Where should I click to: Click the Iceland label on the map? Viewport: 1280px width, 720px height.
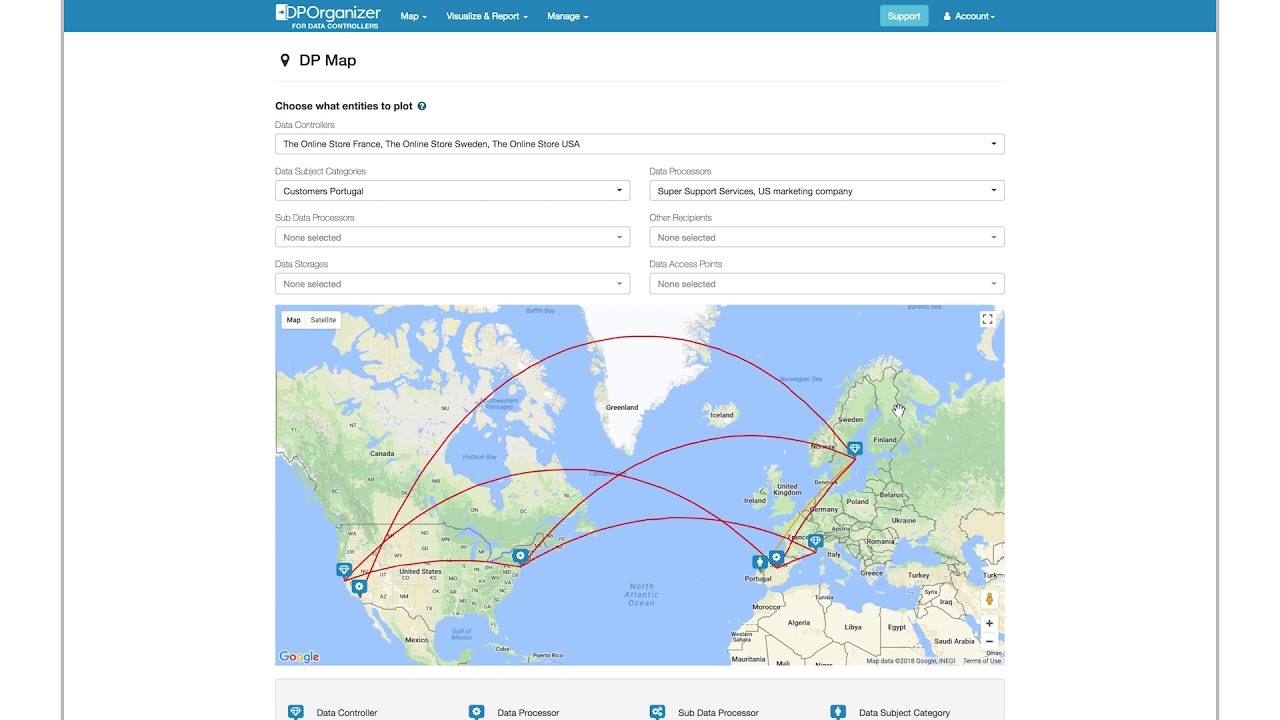pos(722,415)
